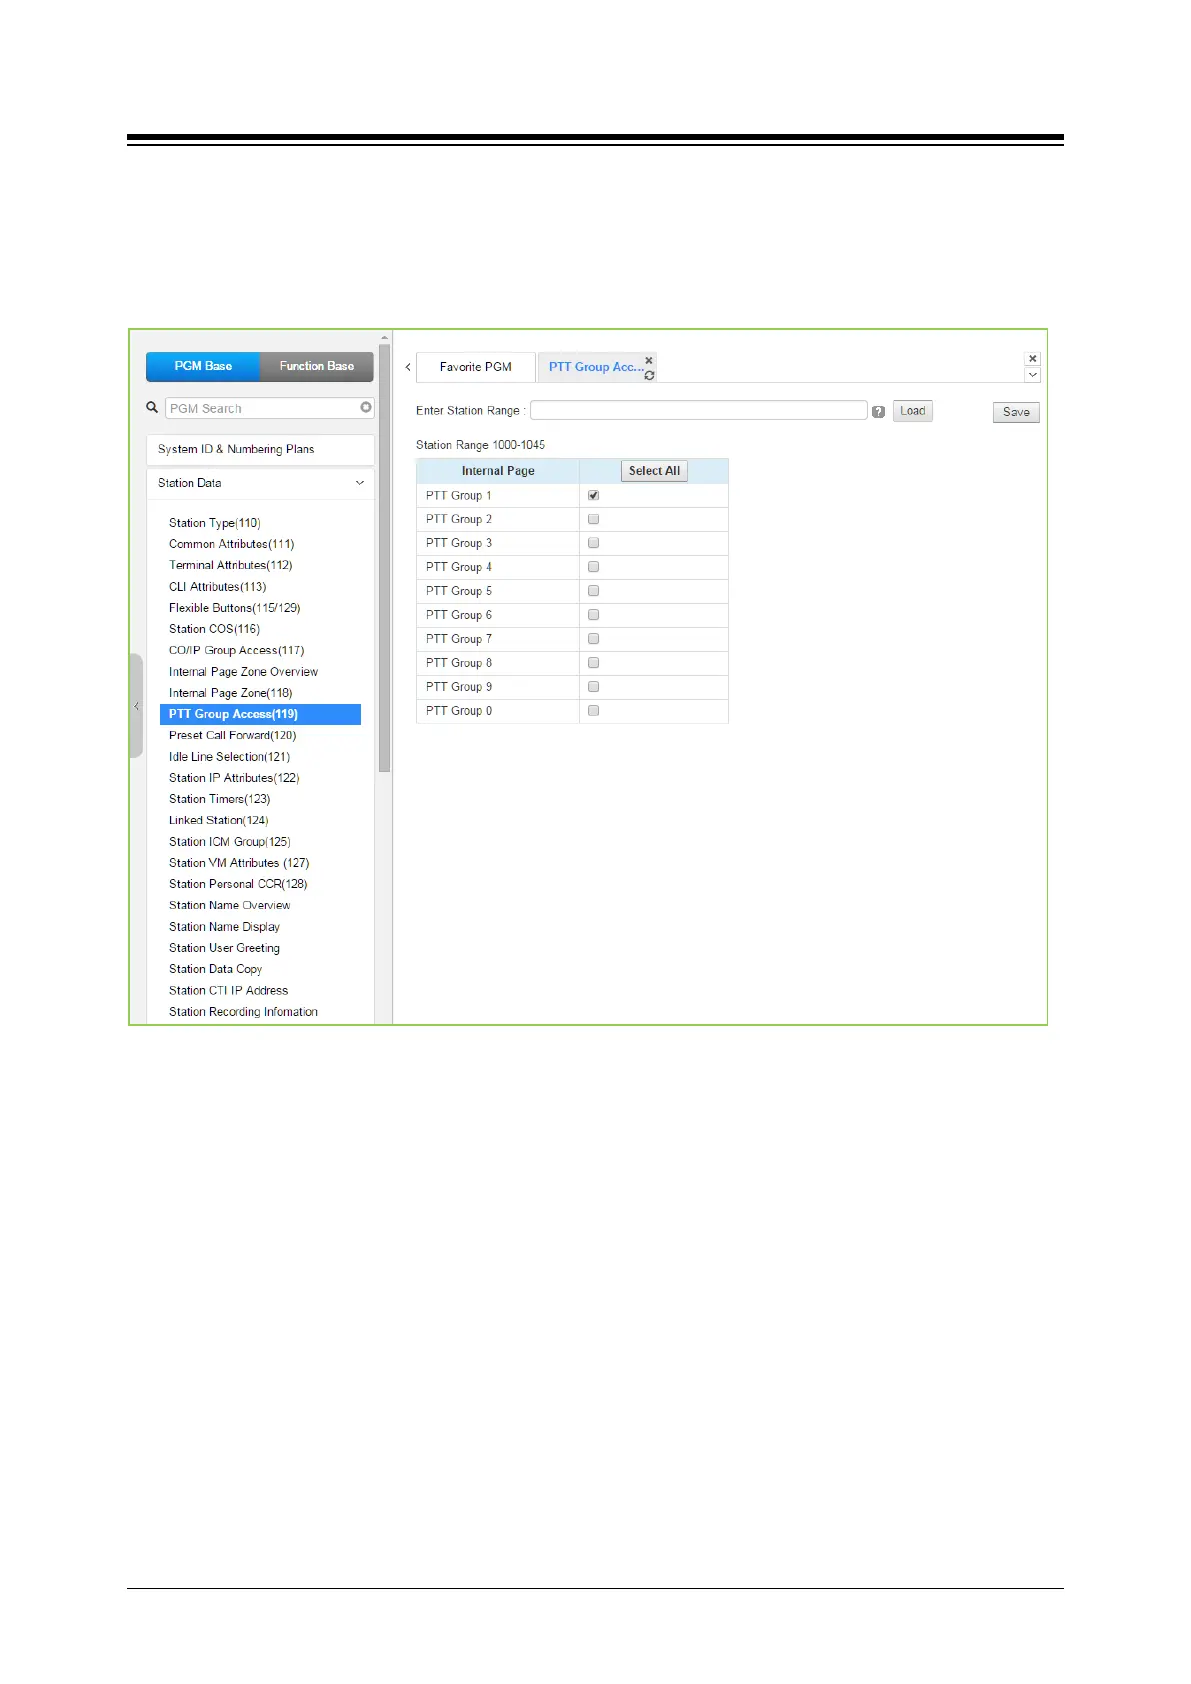Open Internal Page Zone Overview
The width and height of the screenshot is (1191, 1684).
(244, 672)
